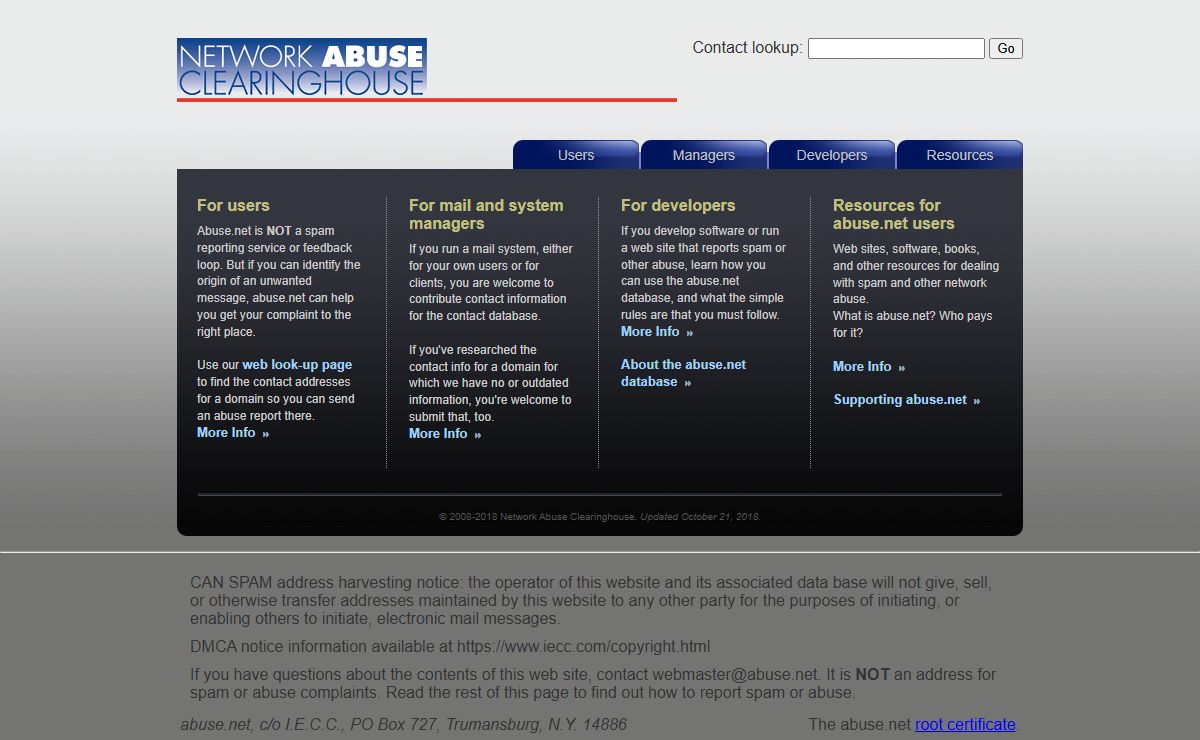Click More Info under Resources for abuse.net users
1200x740 pixels.
click(869, 367)
